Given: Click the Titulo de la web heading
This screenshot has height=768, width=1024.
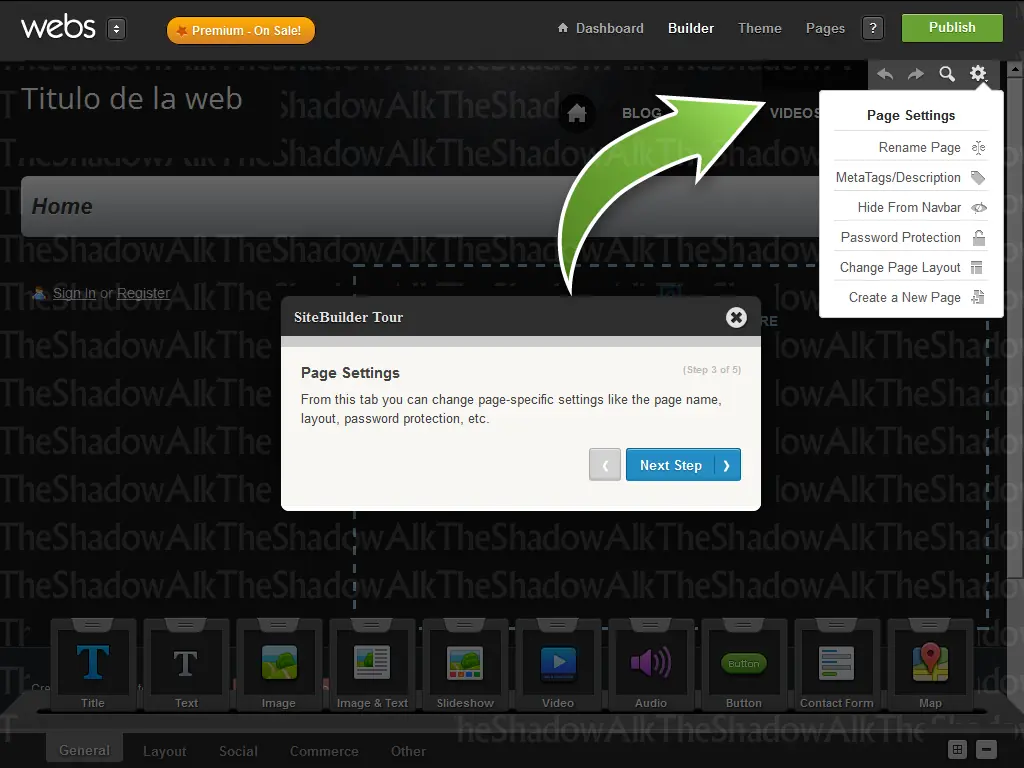Looking at the screenshot, I should pos(132,99).
